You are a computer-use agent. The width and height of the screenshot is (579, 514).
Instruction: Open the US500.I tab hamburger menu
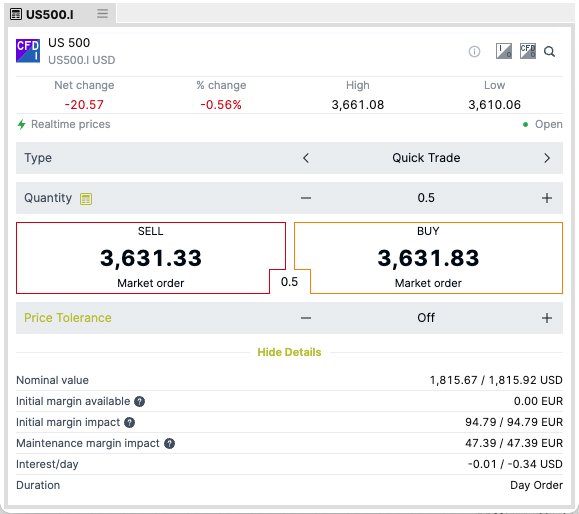[103, 14]
